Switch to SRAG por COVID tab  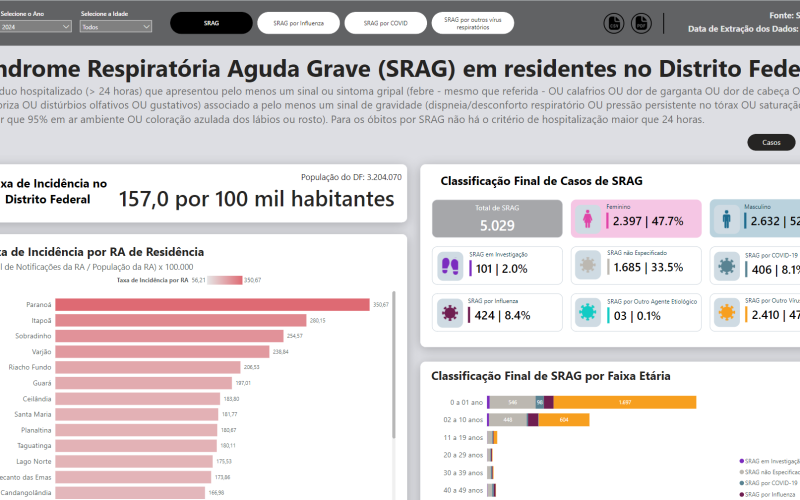pos(386,23)
